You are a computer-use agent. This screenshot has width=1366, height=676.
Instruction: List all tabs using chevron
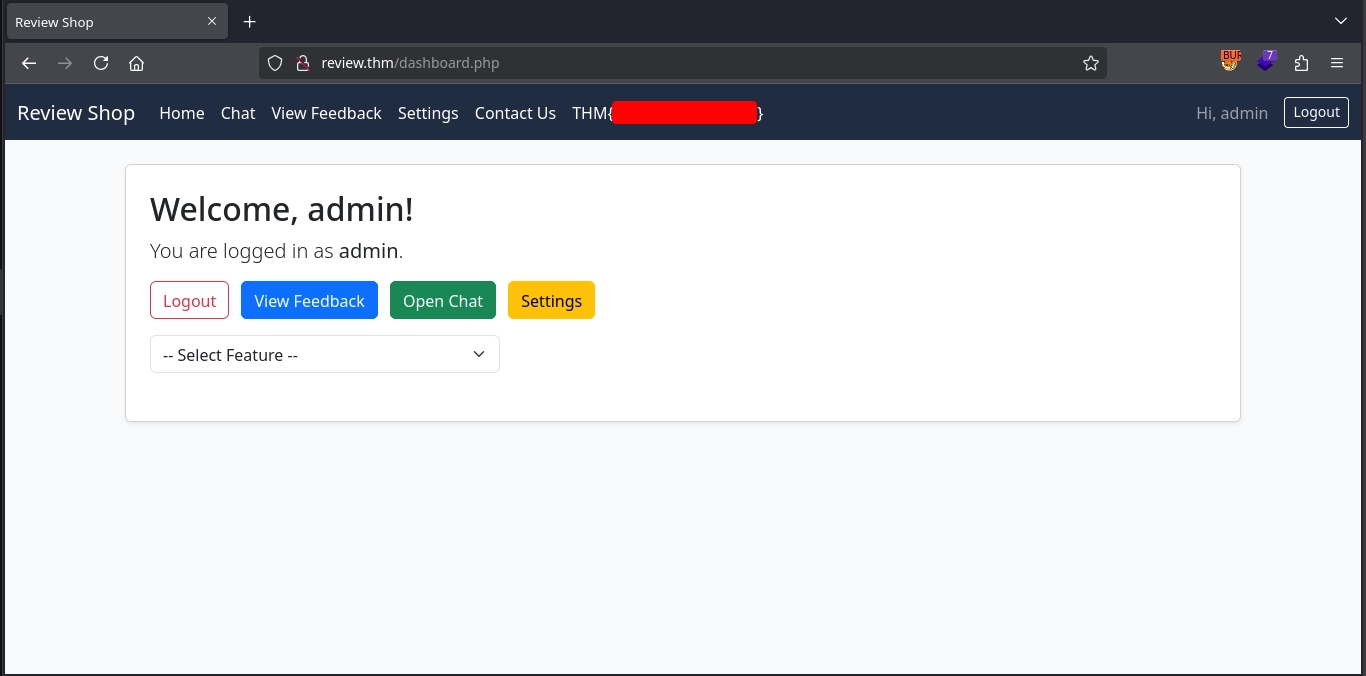tap(1341, 21)
